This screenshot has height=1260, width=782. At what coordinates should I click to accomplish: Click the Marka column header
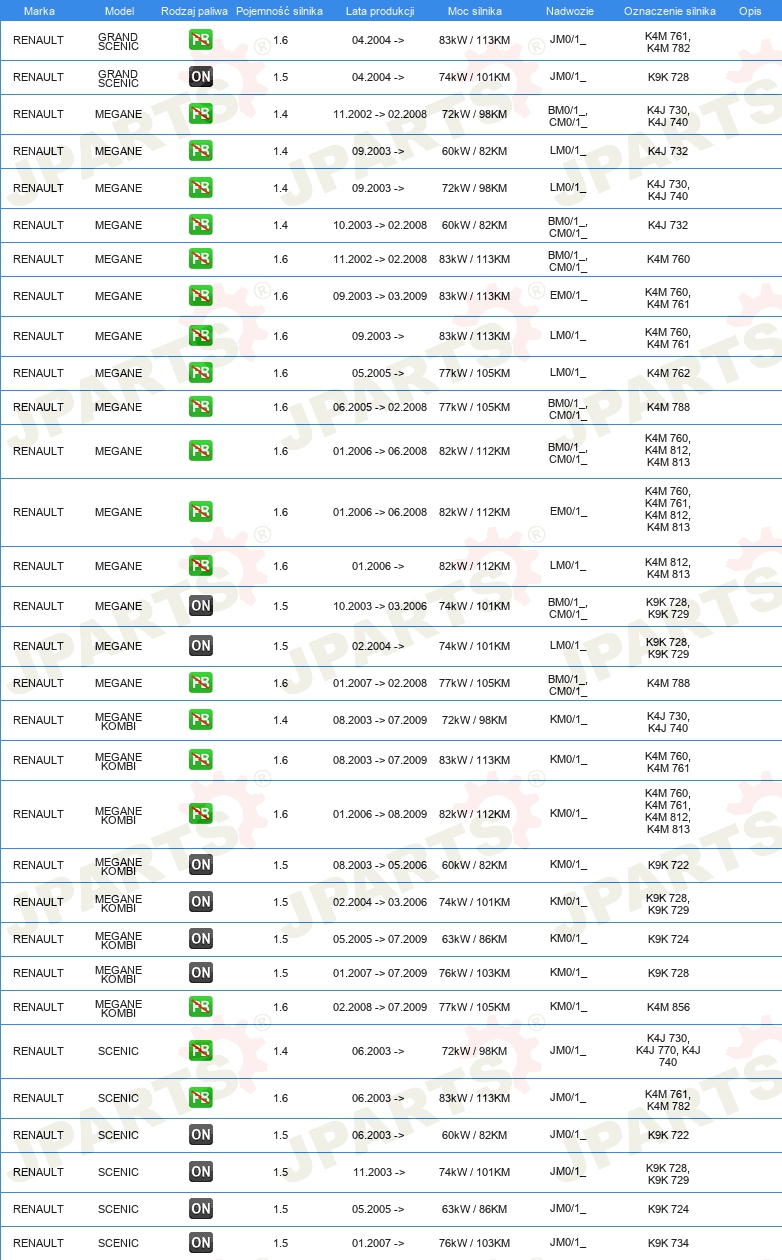pyautogui.click(x=39, y=11)
